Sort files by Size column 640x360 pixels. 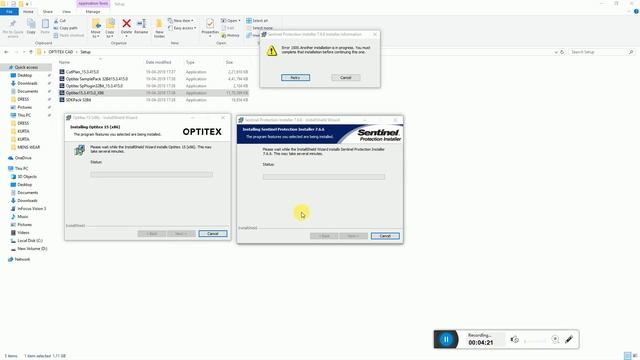pyautogui.click(x=229, y=62)
